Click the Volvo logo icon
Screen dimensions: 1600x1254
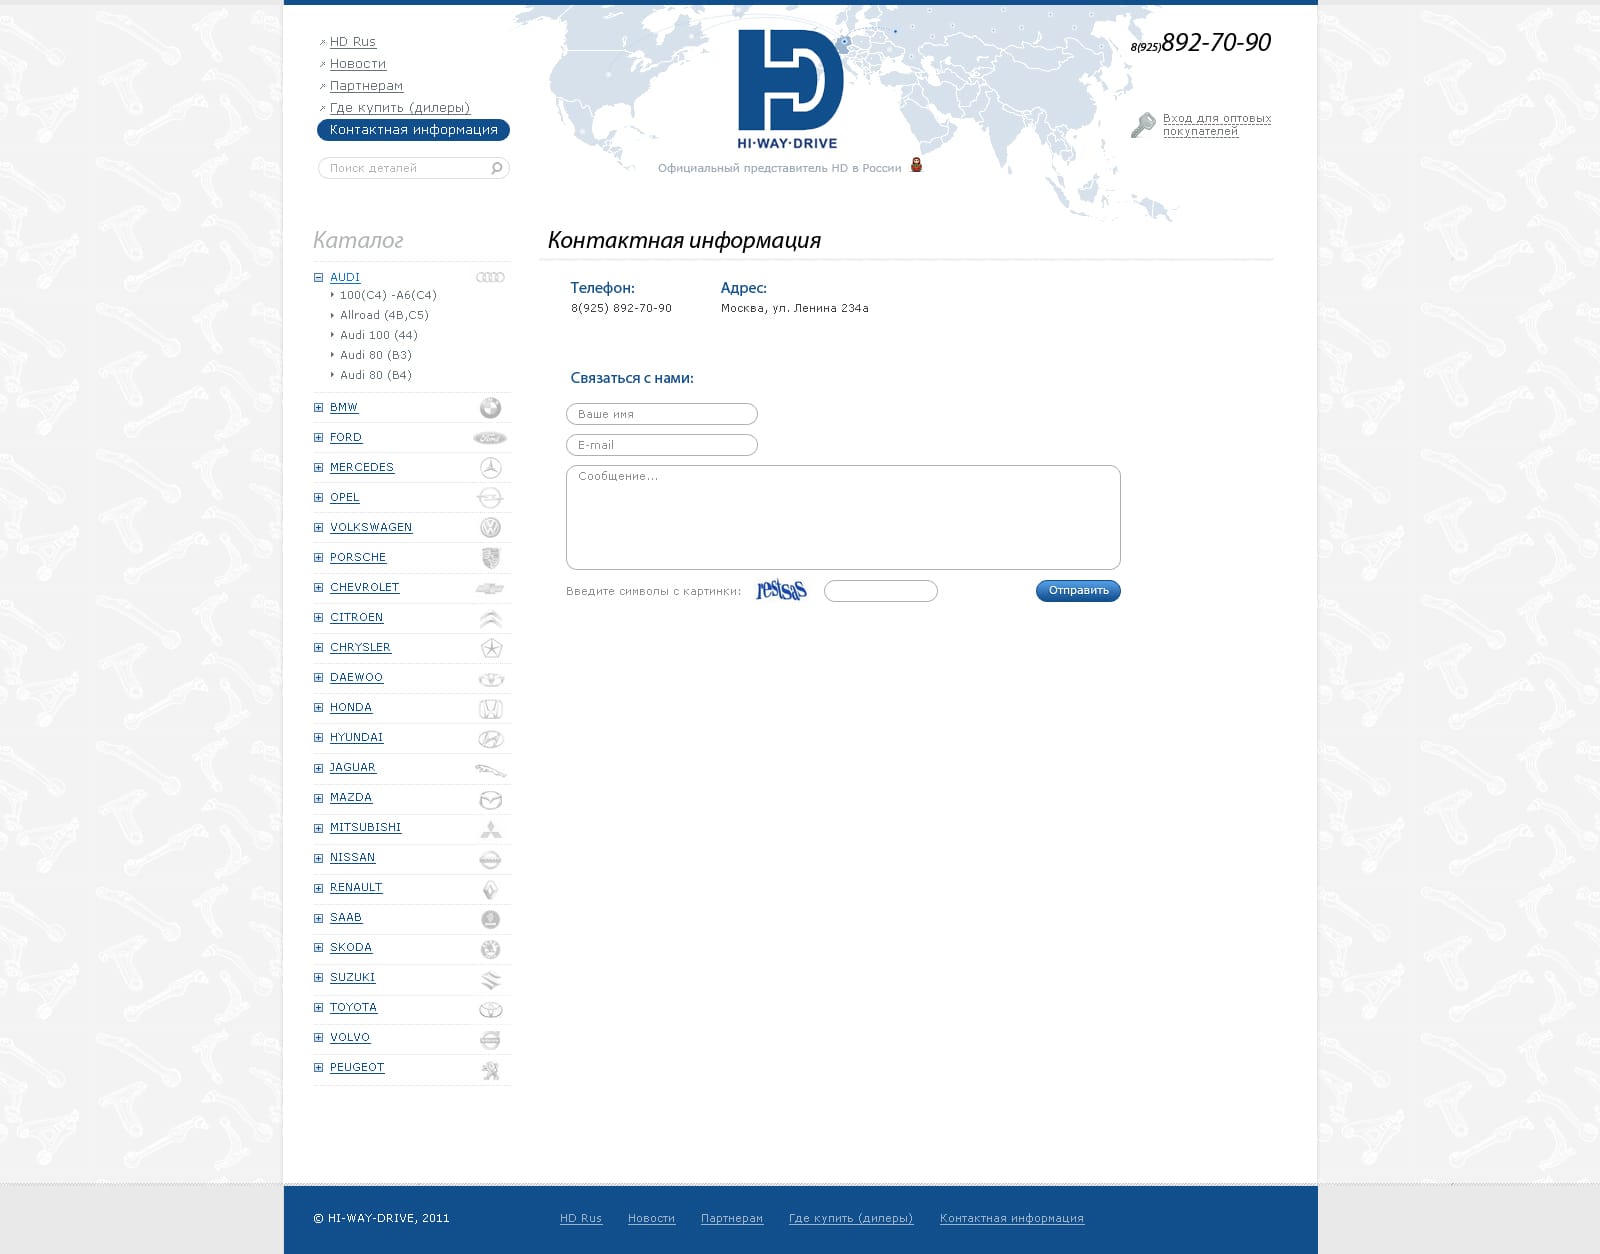[490, 1040]
